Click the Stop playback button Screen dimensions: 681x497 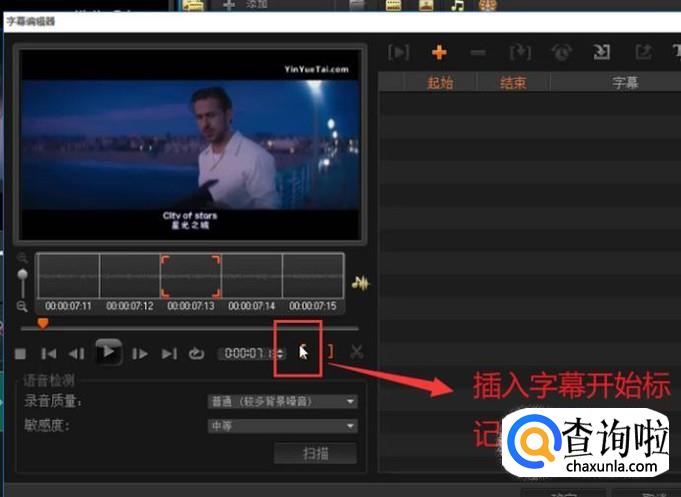[x=20, y=353]
